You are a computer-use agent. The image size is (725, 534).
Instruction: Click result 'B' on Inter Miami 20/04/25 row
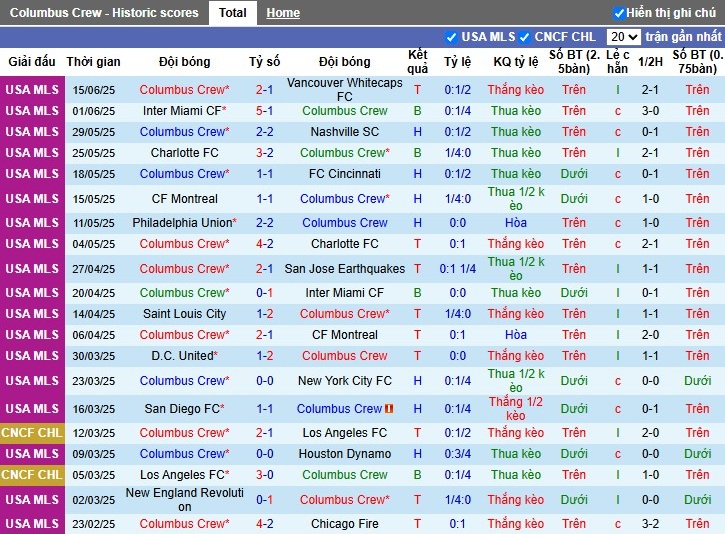[418, 293]
